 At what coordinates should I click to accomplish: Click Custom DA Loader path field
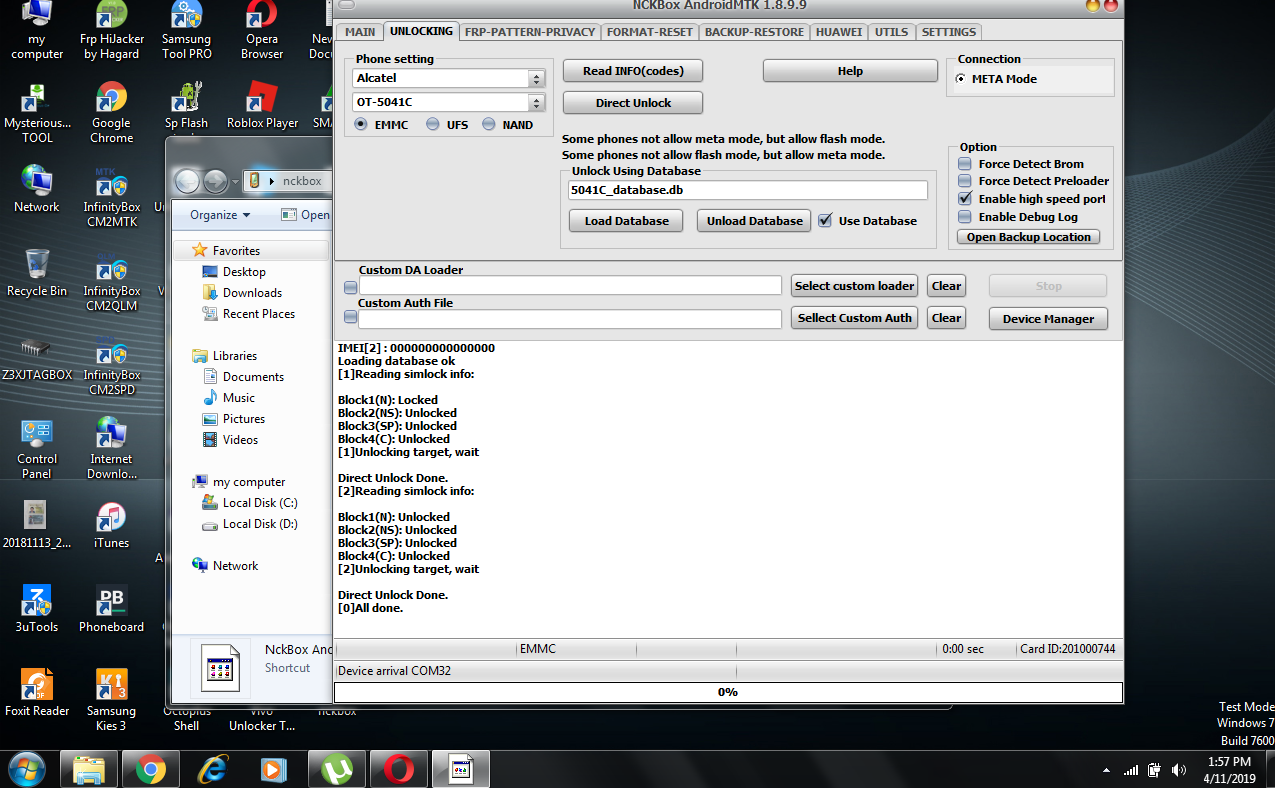pyautogui.click(x=570, y=286)
